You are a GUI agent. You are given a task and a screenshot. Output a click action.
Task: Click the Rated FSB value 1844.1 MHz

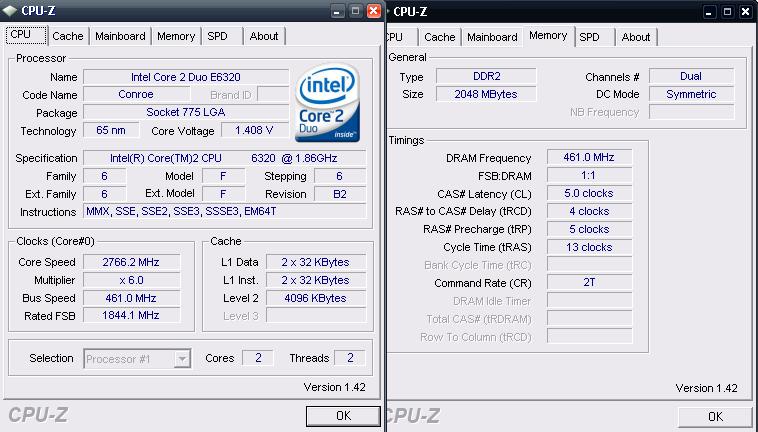pyautogui.click(x=131, y=316)
